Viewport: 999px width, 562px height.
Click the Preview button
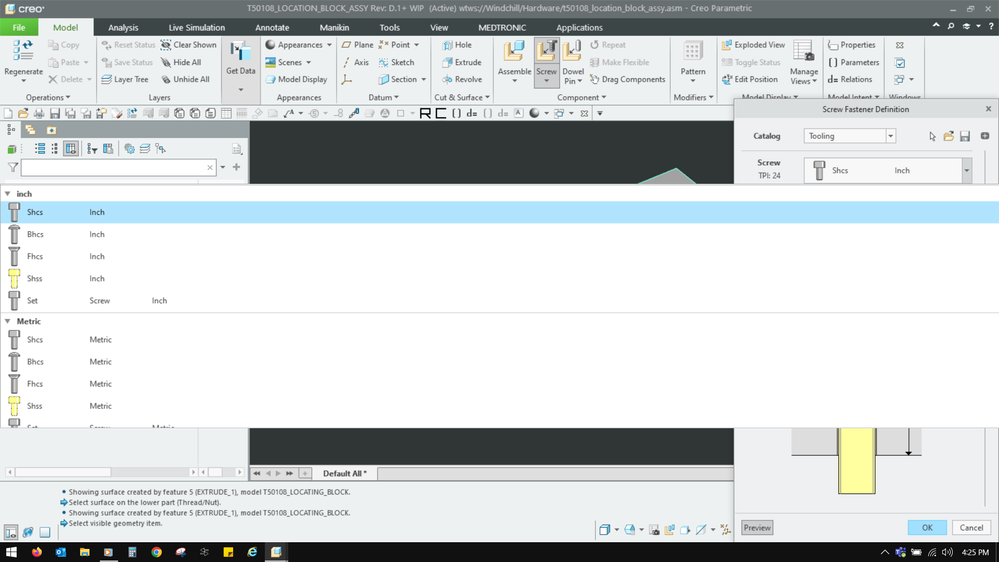tap(757, 528)
